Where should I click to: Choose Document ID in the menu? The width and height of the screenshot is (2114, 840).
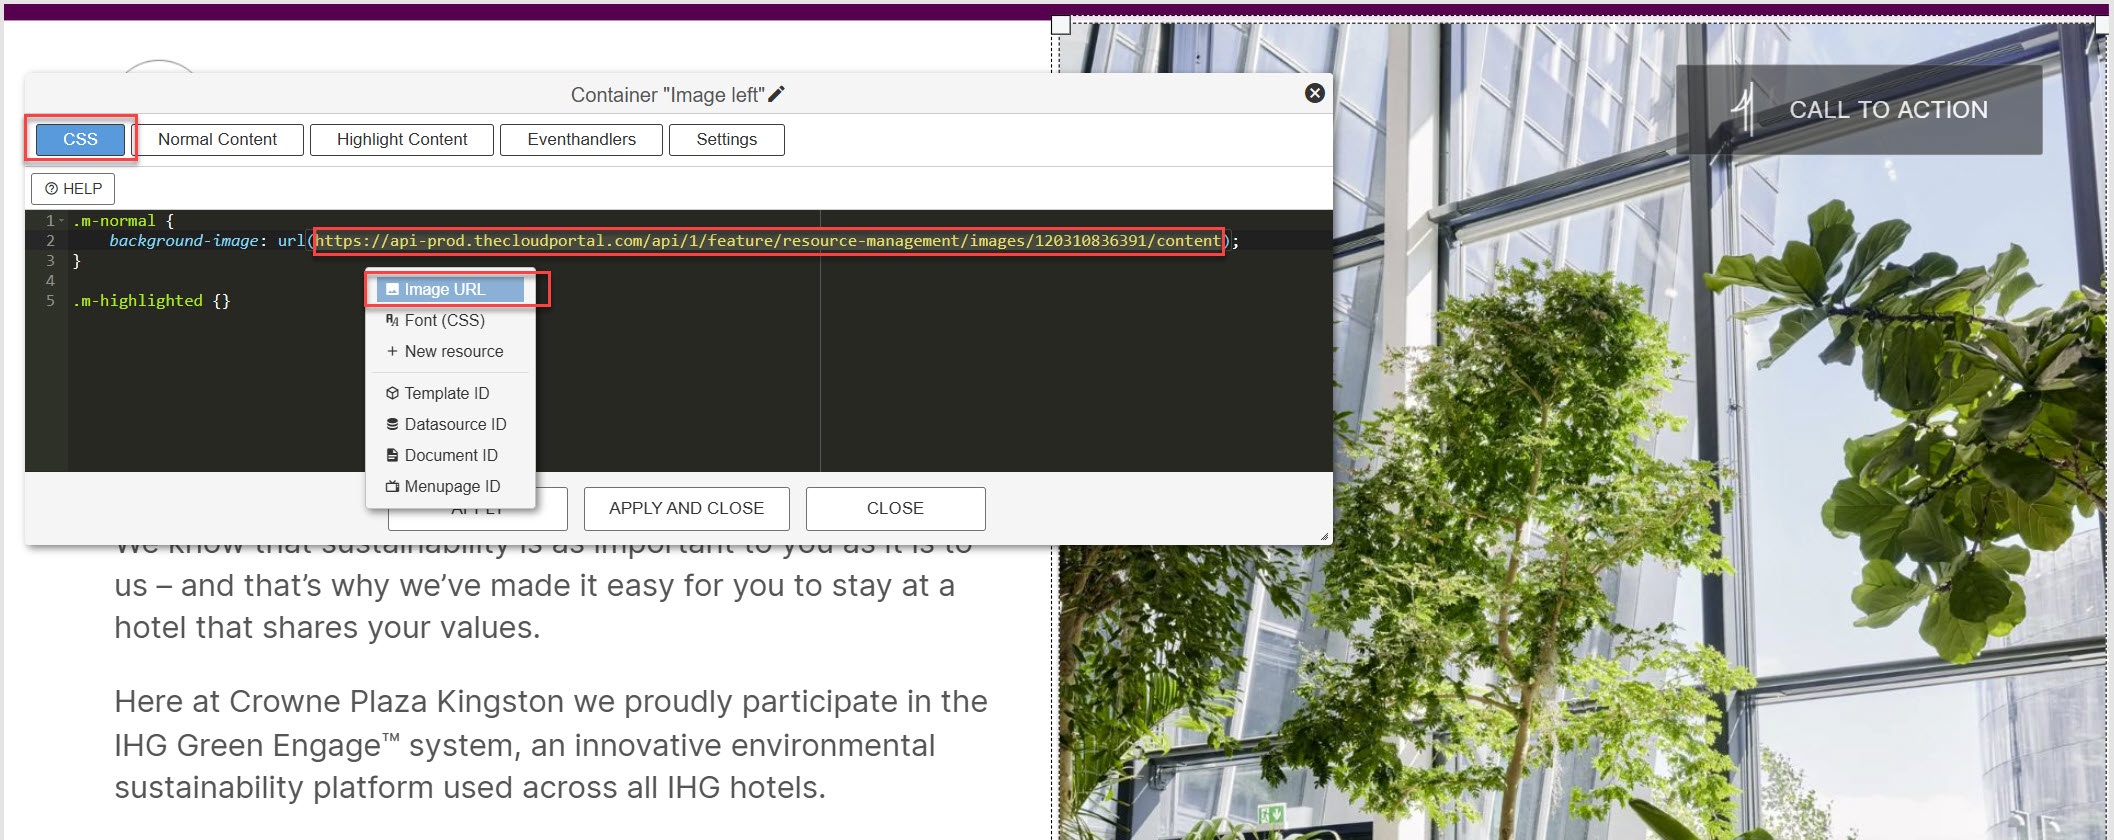pos(450,456)
